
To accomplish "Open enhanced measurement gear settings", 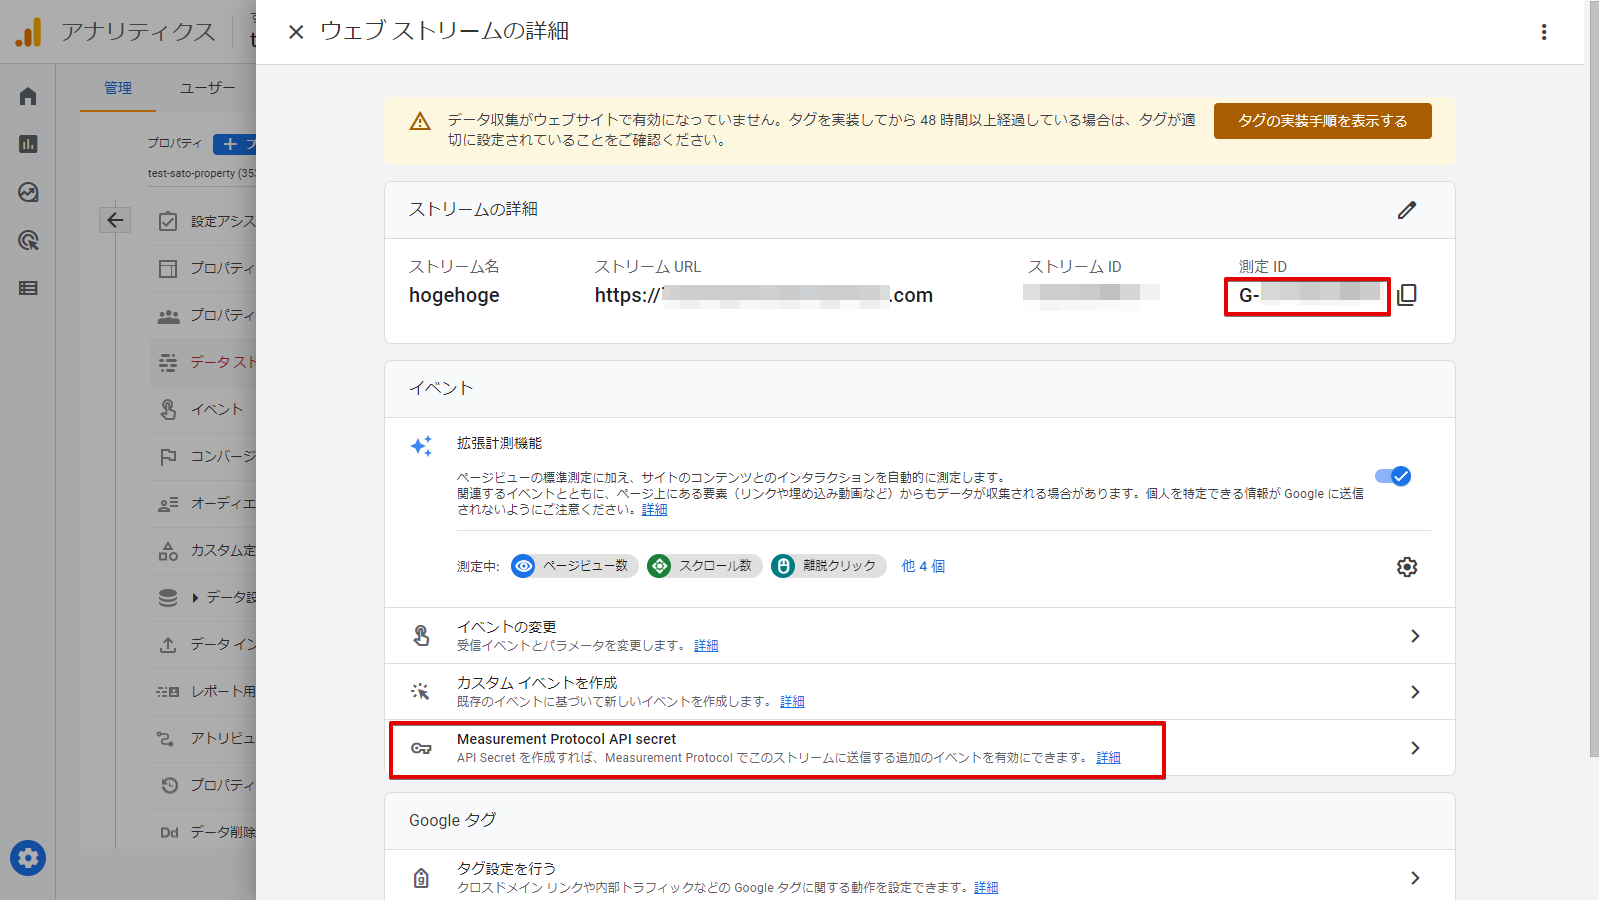I will [x=1407, y=567].
